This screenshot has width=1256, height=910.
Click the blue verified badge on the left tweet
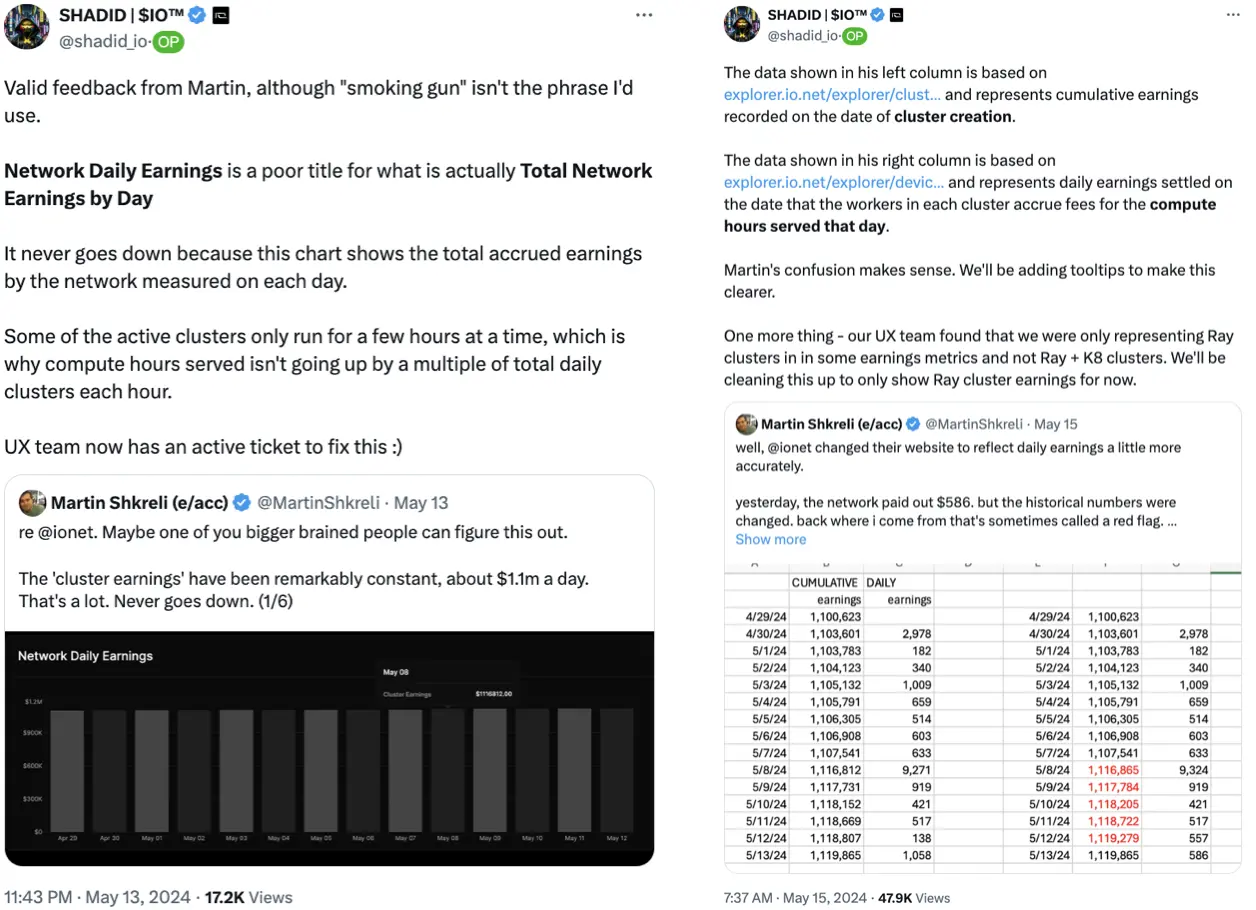198,15
